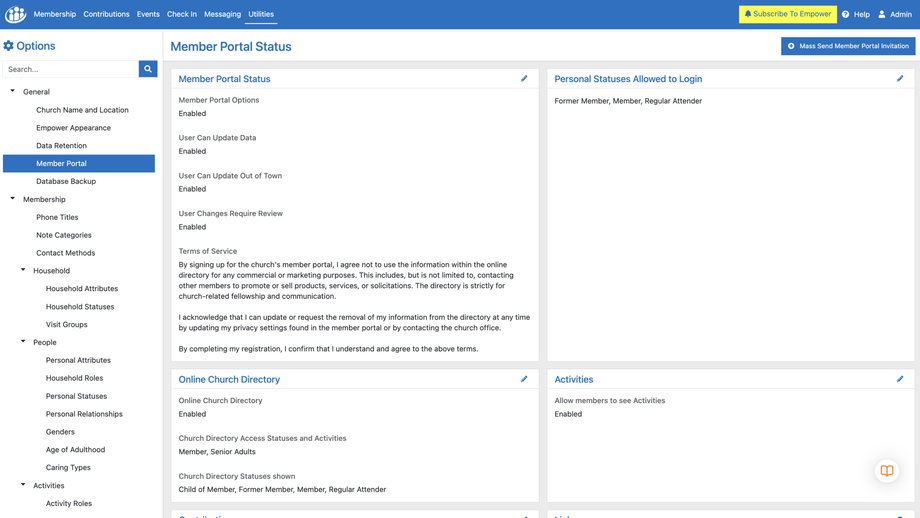920x518 pixels.
Task: Click Subscribe To Empower button
Action: [x=788, y=14]
